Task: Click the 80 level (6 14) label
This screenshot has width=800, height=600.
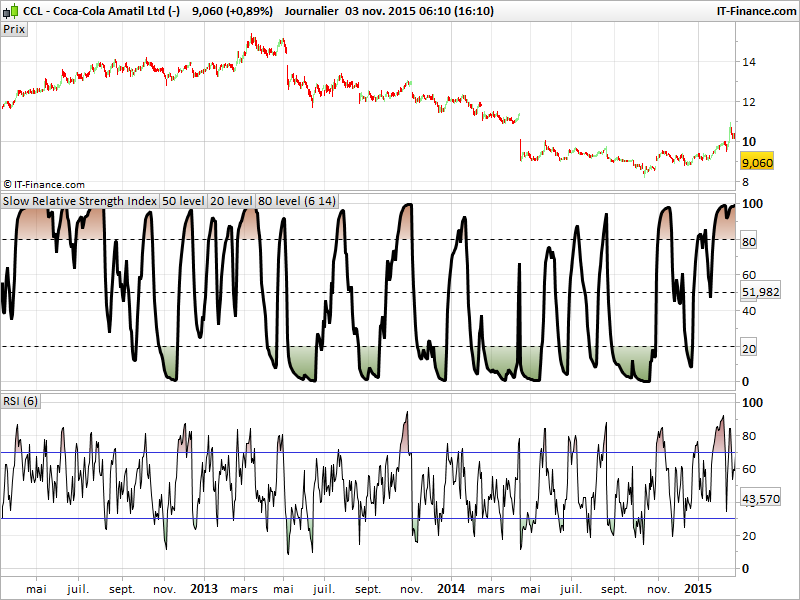Action: (296, 201)
